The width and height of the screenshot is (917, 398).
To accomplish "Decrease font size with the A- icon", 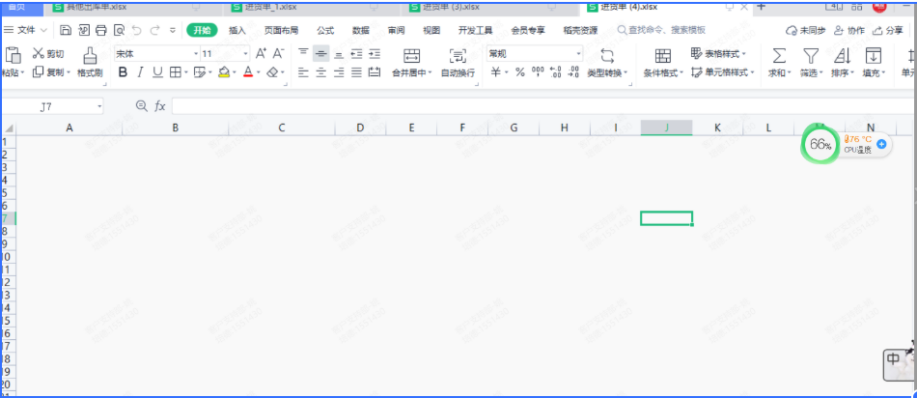I will (x=278, y=53).
